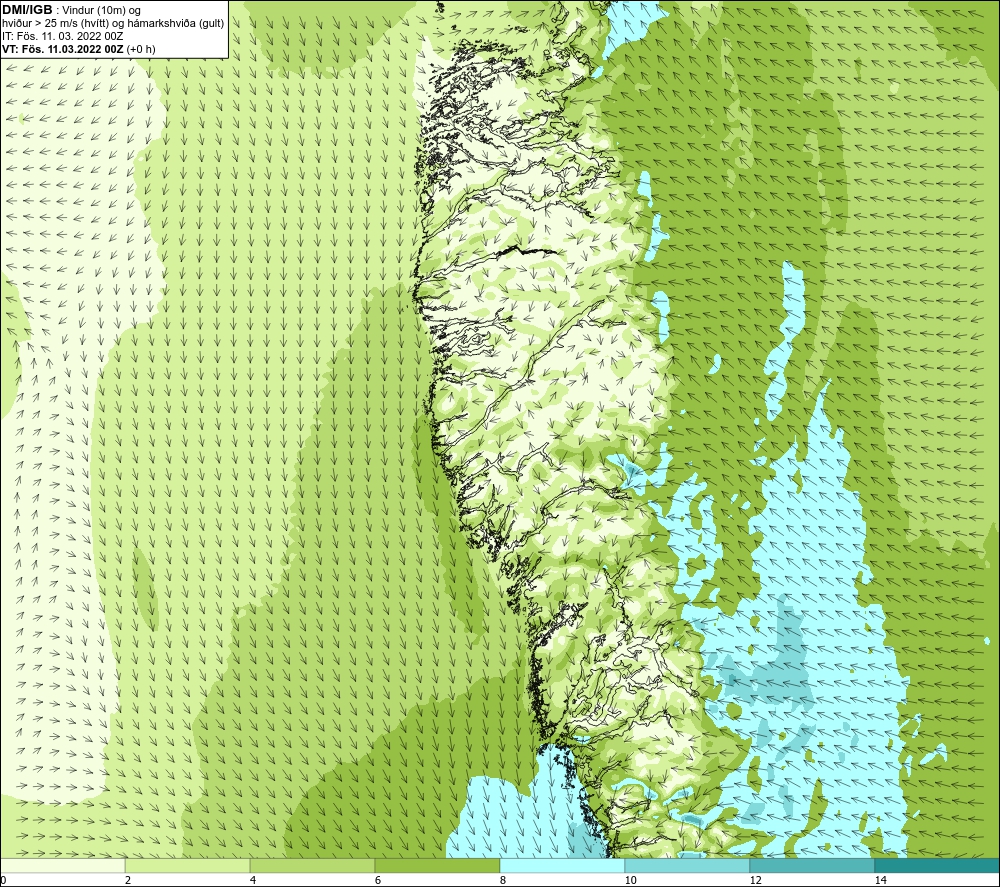Click the 10–12 m/s cyan legend swatch
1000x887 pixels.
pyautogui.click(x=688, y=865)
